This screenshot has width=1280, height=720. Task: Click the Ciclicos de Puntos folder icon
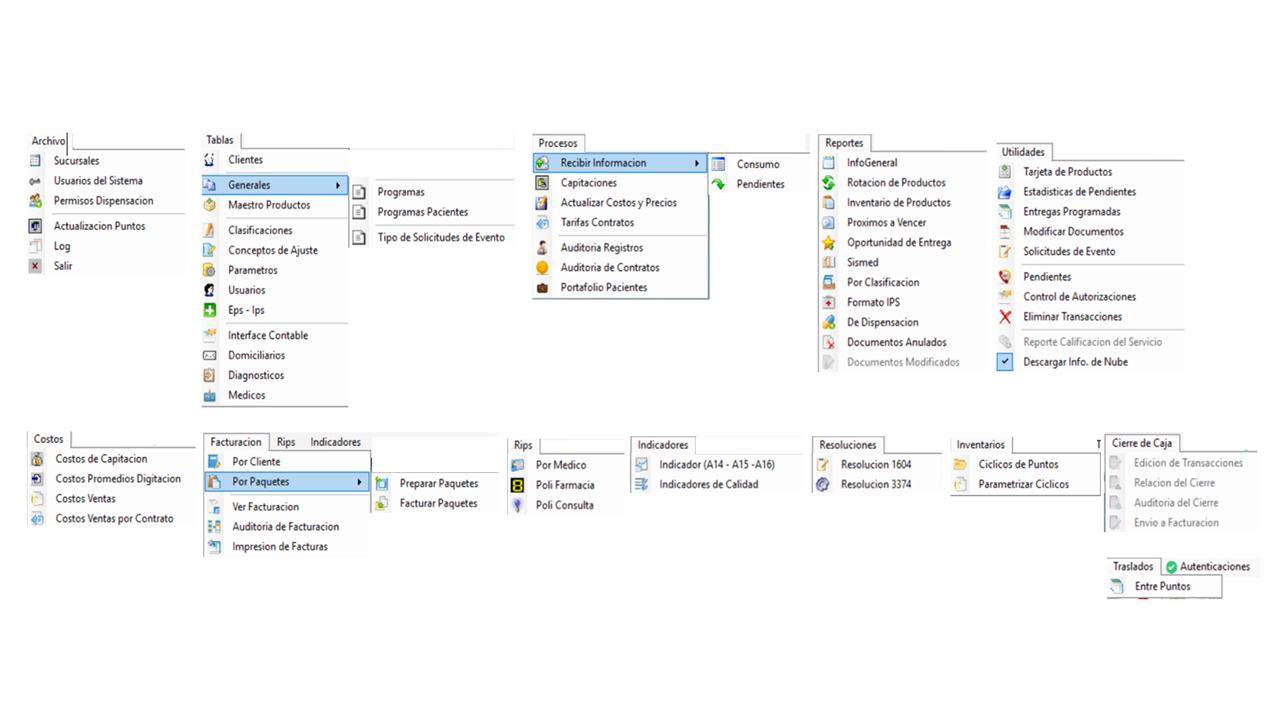point(960,464)
